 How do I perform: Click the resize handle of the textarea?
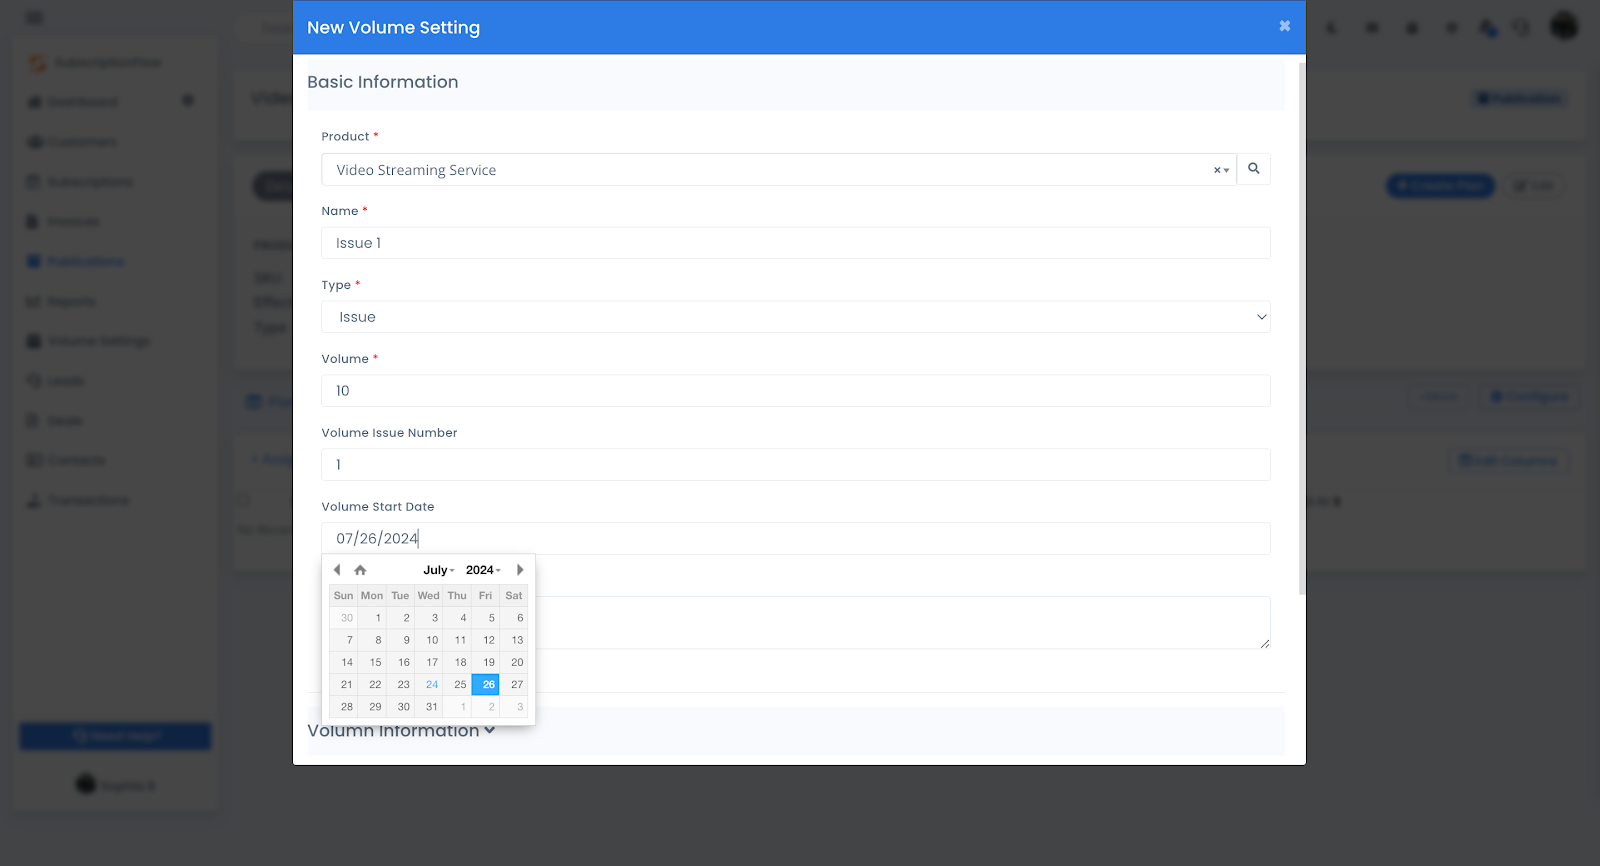click(x=1265, y=643)
